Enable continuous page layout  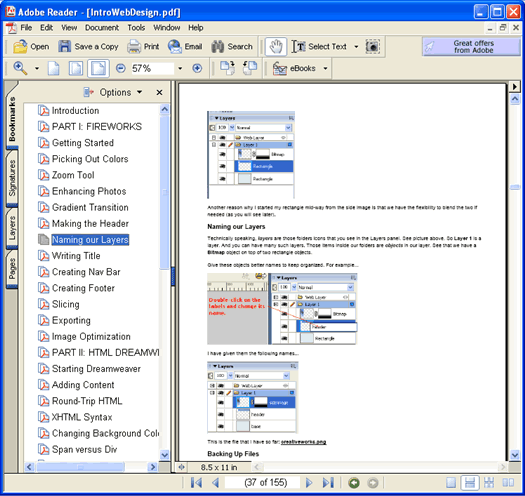click(470, 483)
